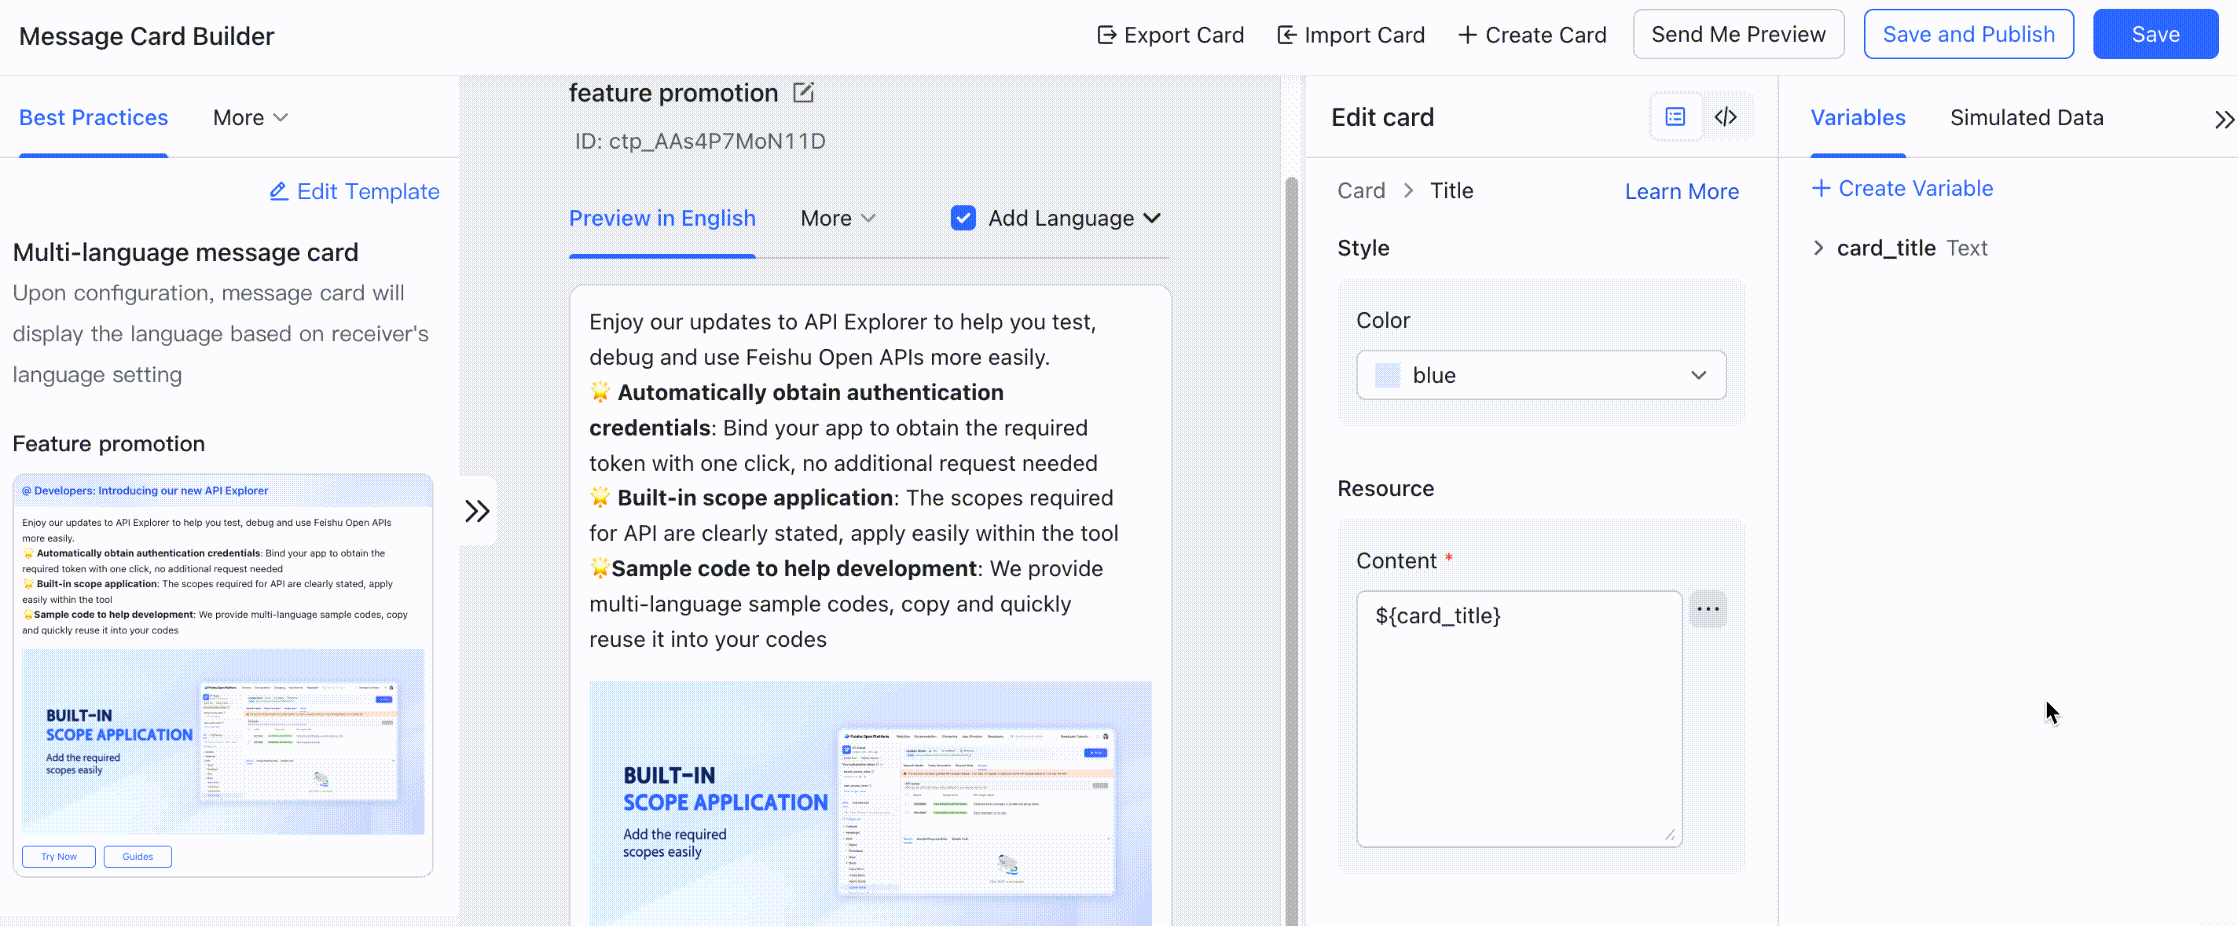The image size is (2238, 926).
Task: Click Create Card plus button
Action: tap(1532, 35)
